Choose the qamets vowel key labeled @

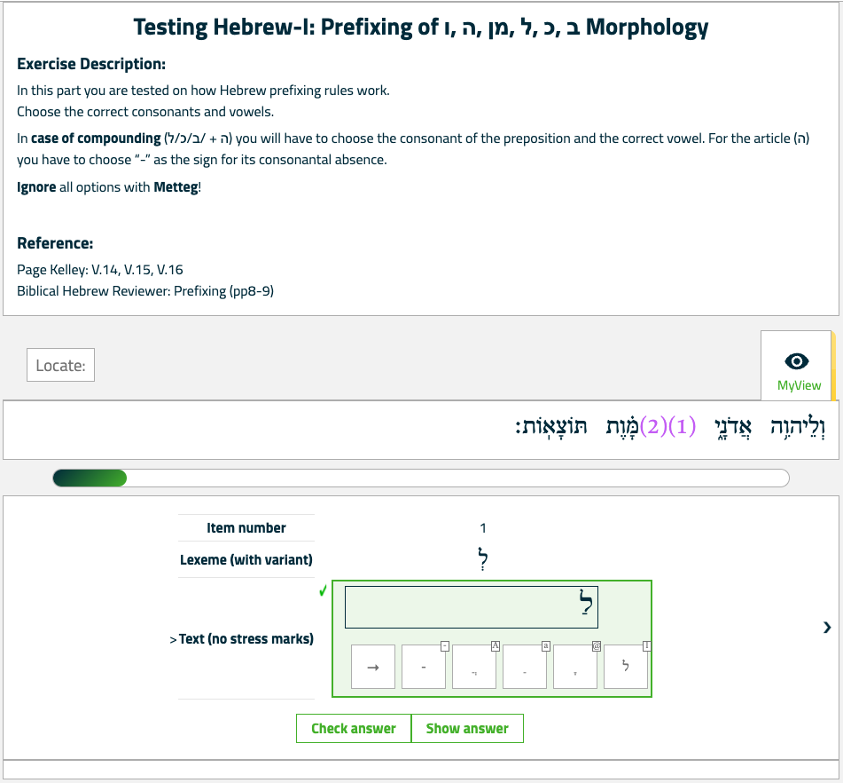(575, 667)
